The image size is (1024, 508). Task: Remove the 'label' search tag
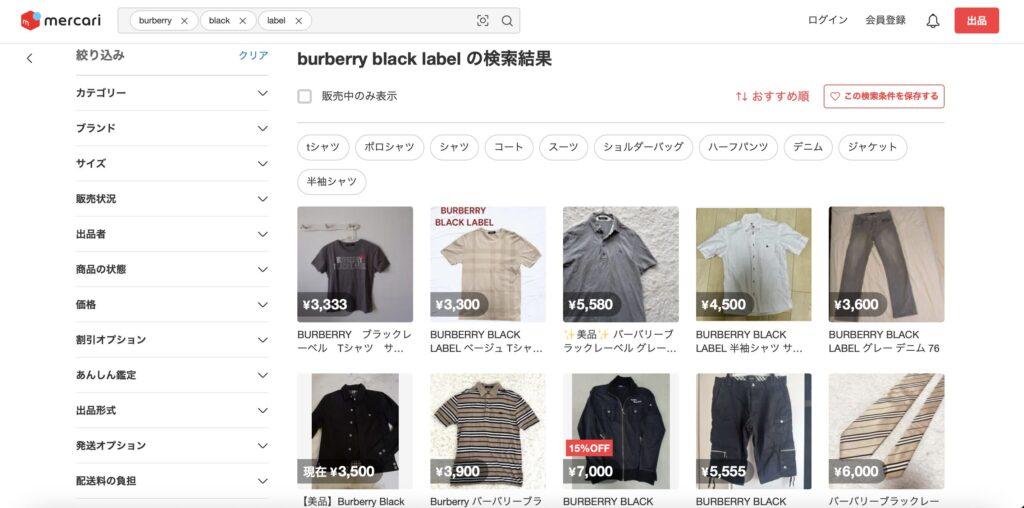pyautogui.click(x=298, y=21)
